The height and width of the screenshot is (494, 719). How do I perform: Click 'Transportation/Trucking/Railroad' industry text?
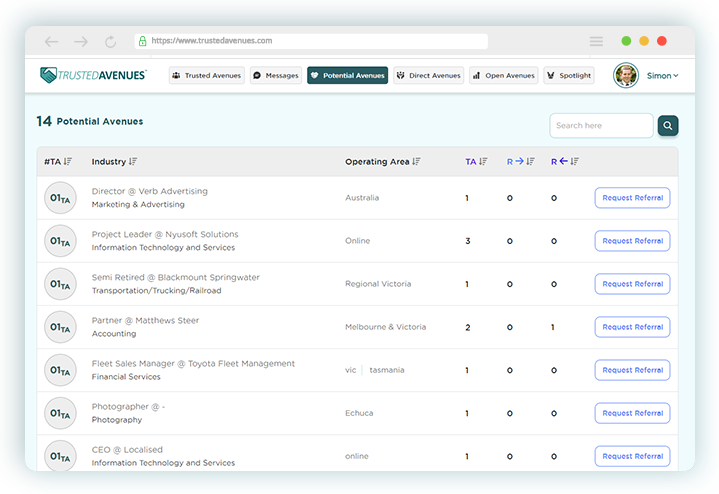pyautogui.click(x=156, y=291)
